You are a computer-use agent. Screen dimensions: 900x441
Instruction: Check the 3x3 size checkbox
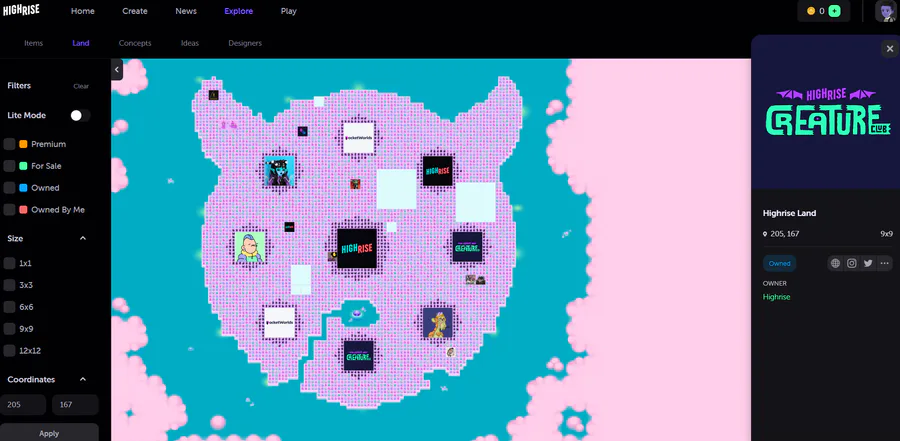pos(9,285)
